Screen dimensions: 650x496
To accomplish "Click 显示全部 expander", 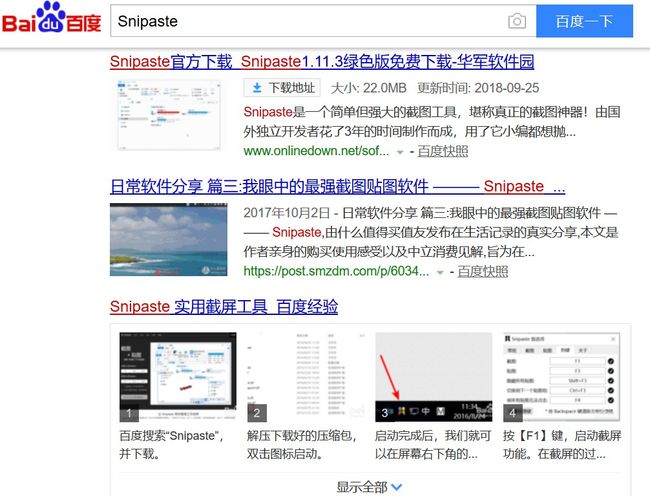I will (x=369, y=486).
